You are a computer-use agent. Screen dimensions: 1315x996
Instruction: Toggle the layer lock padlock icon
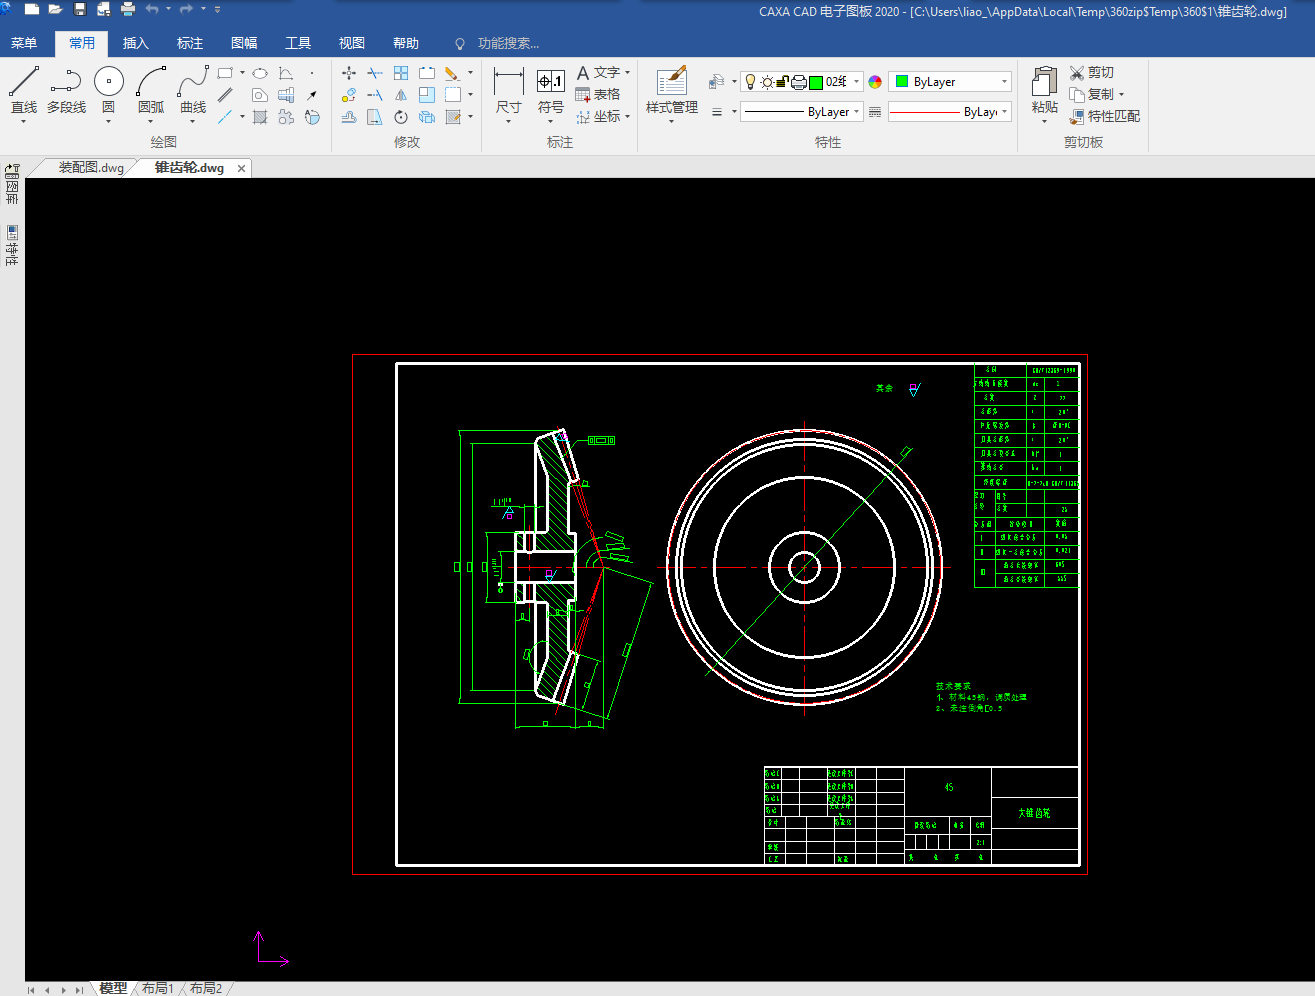tap(783, 82)
